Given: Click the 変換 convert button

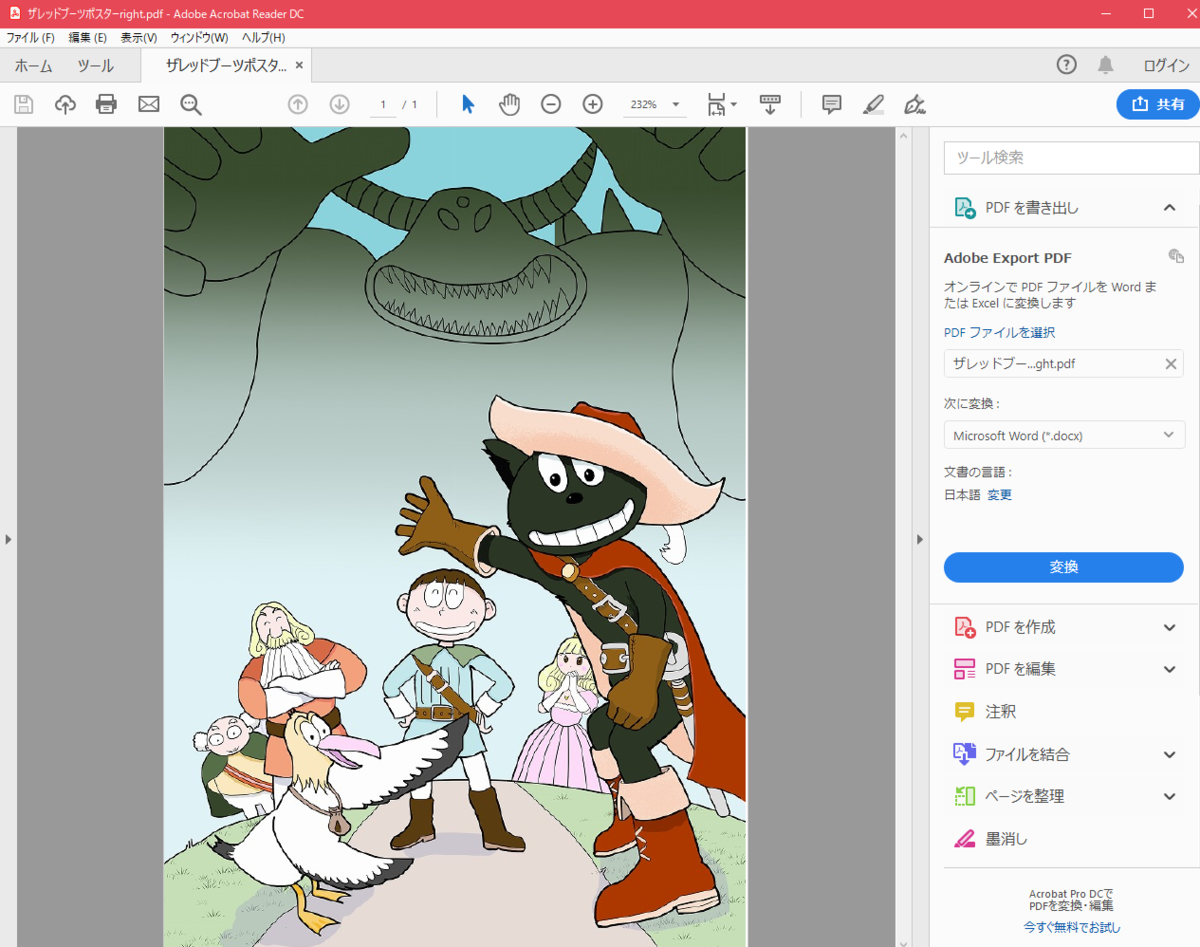Looking at the screenshot, I should click(1064, 567).
